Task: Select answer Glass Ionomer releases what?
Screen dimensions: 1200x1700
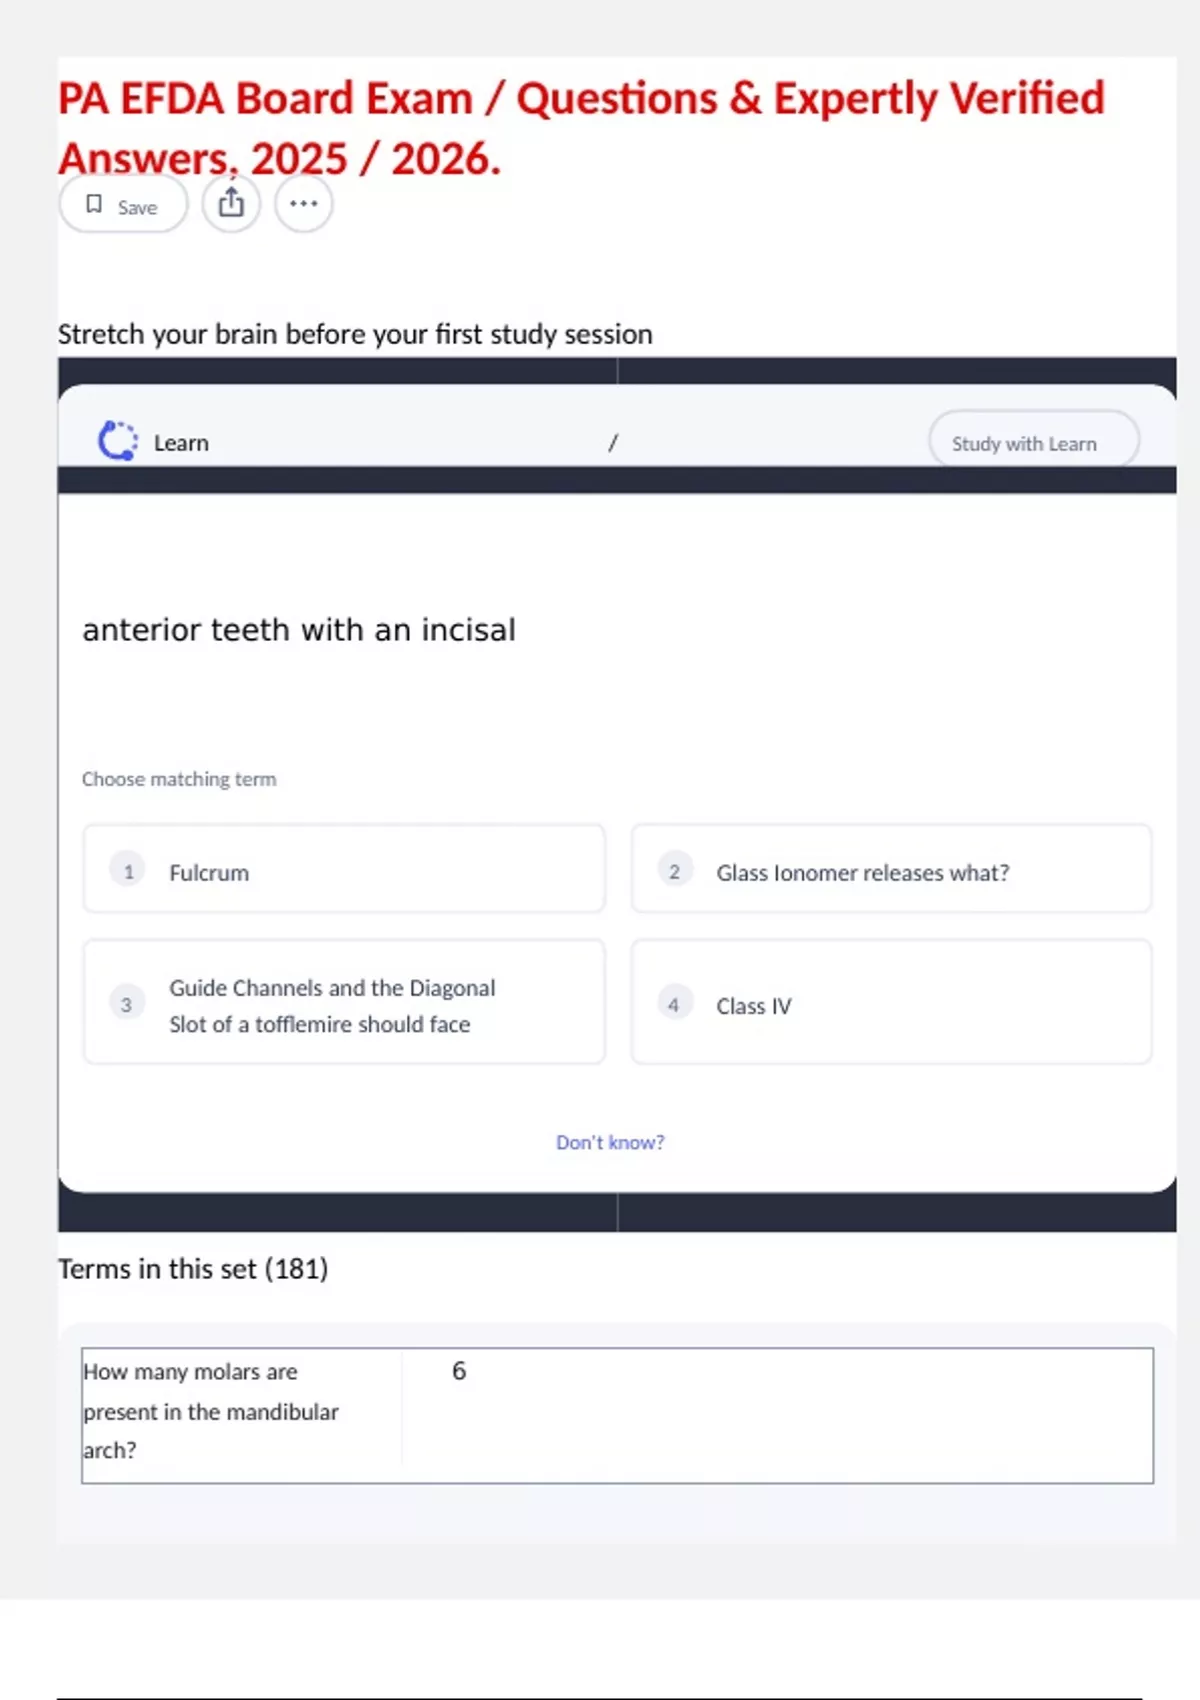Action: click(891, 869)
